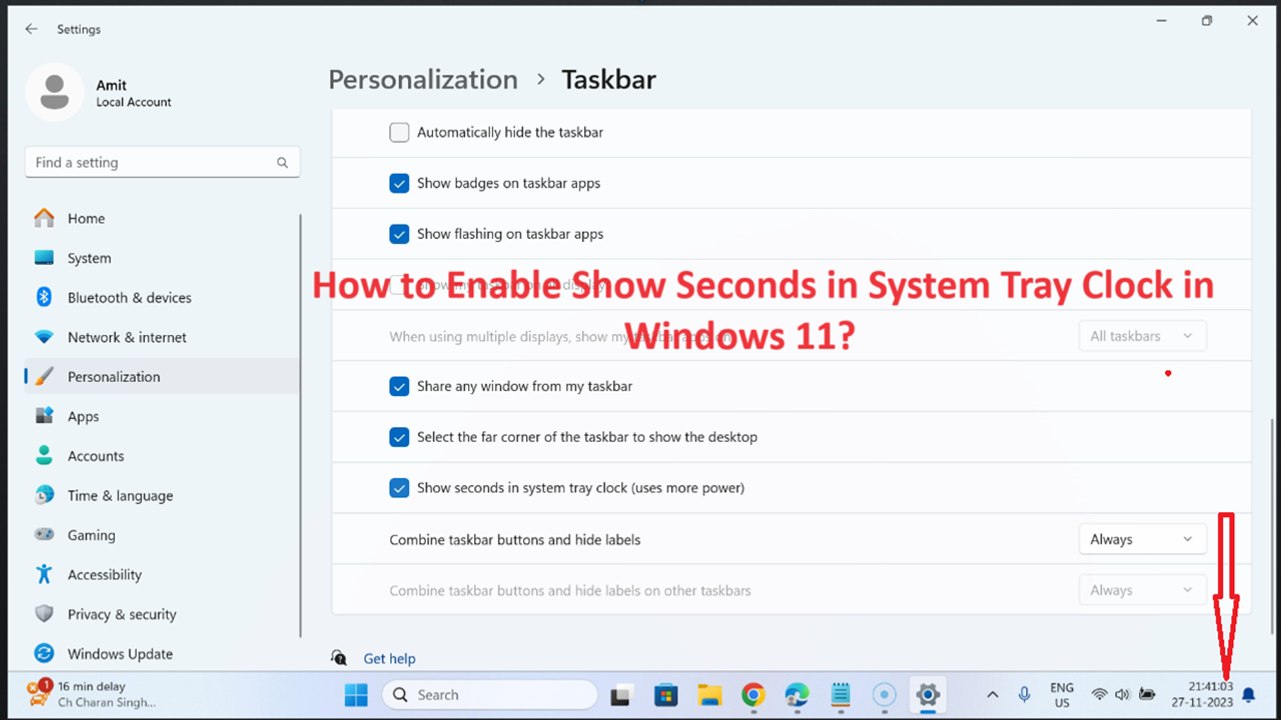
Task: Click the magnifier icon in Find a setting
Action: tap(282, 162)
